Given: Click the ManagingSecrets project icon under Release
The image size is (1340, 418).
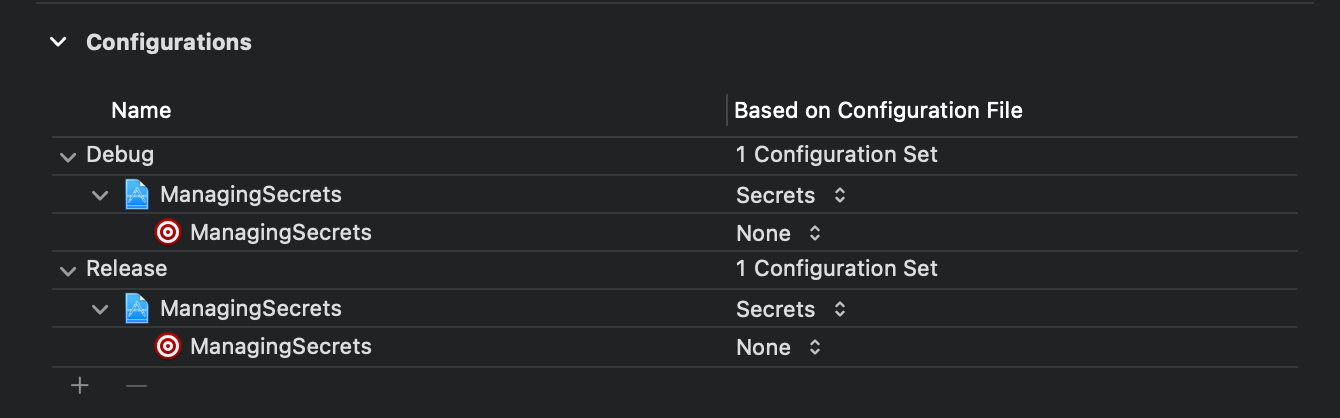Looking at the screenshot, I should pyautogui.click(x=137, y=308).
